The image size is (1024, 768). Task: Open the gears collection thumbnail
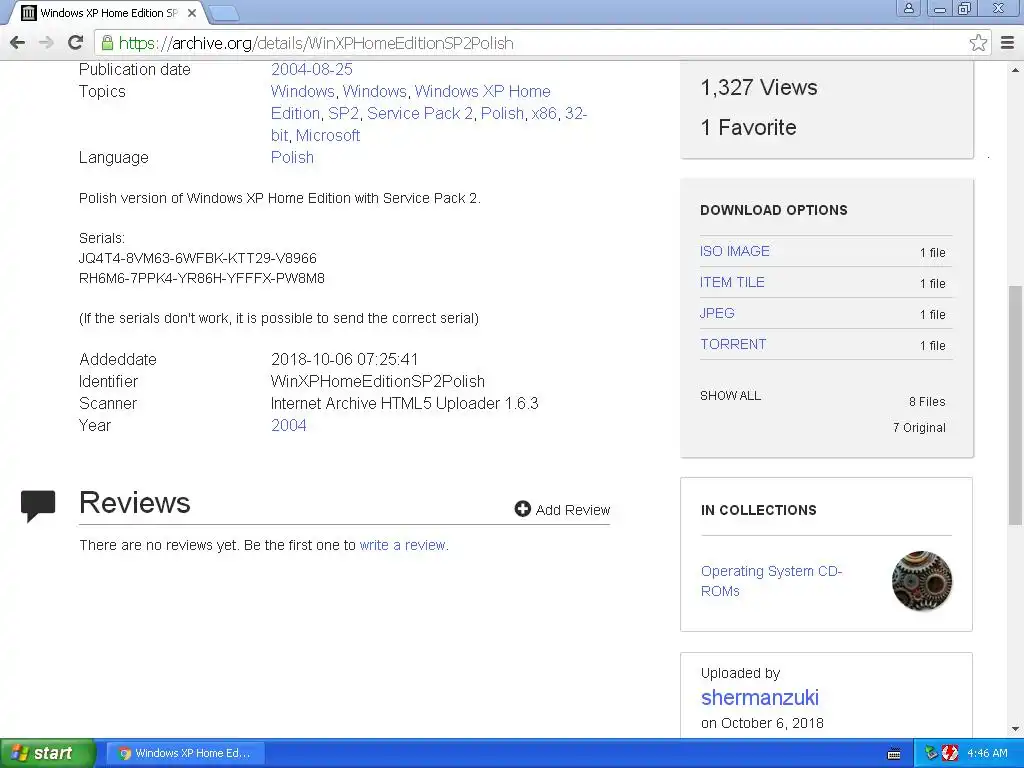click(921, 581)
